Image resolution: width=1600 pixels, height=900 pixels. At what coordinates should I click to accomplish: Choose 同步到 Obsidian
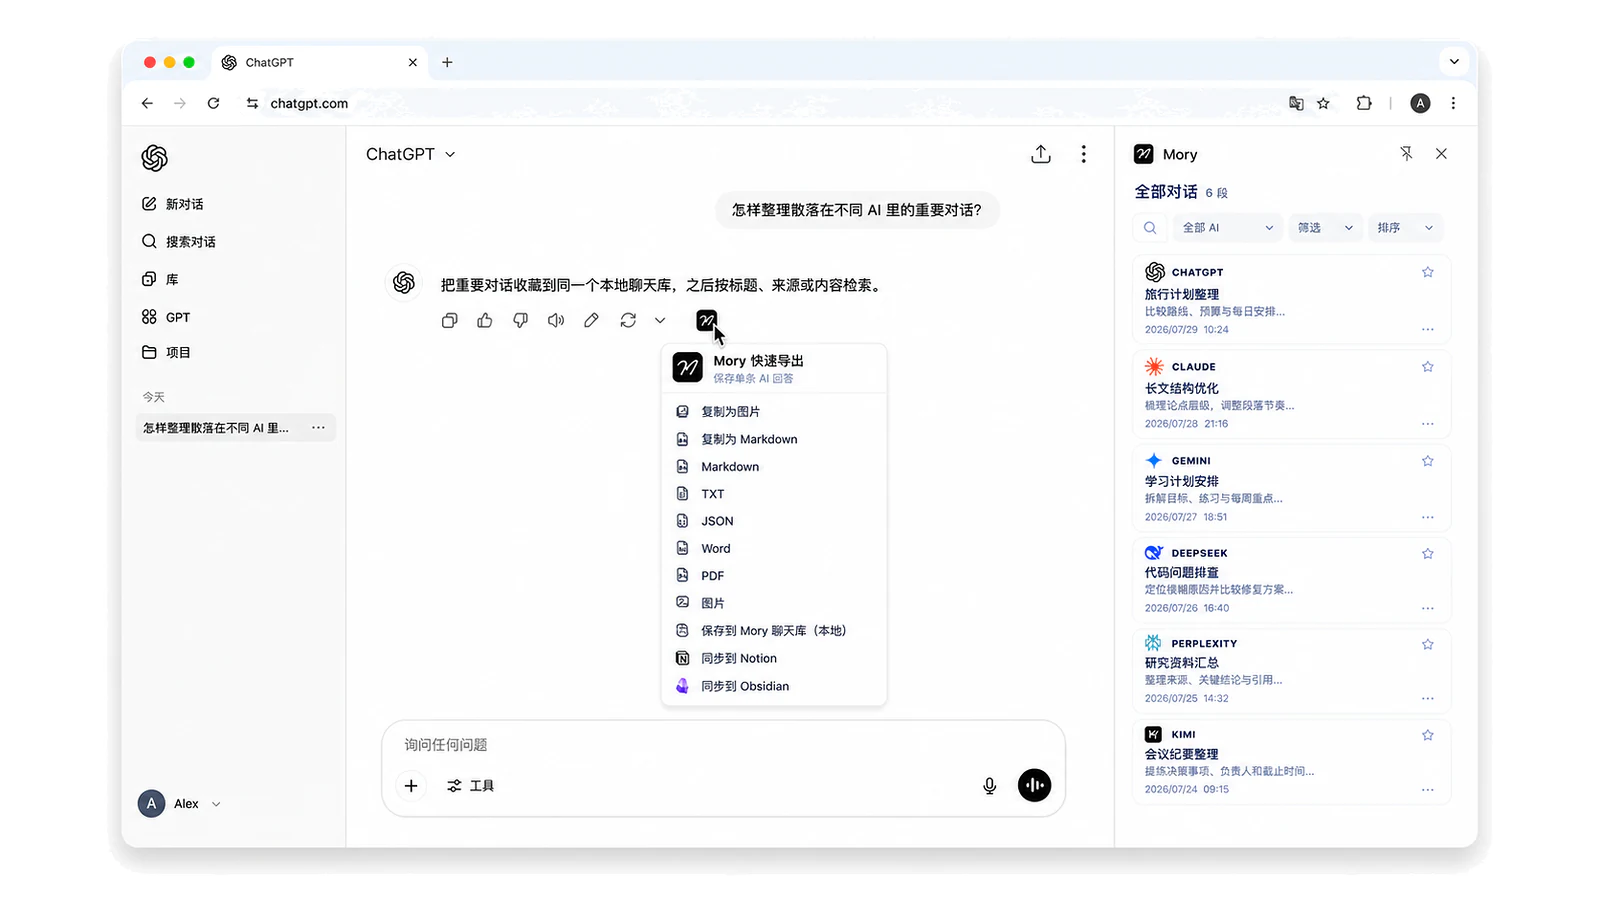(774, 686)
